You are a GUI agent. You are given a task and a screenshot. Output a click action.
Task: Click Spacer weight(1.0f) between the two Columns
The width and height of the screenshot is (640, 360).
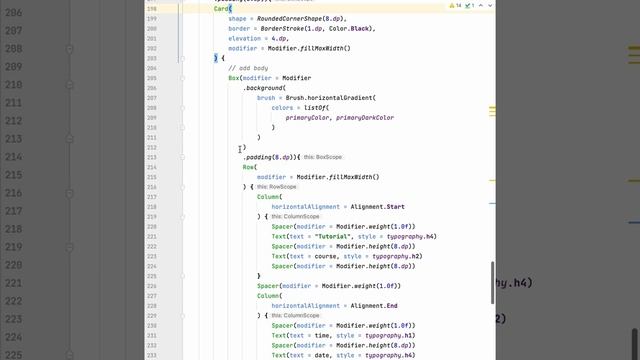pos(329,286)
